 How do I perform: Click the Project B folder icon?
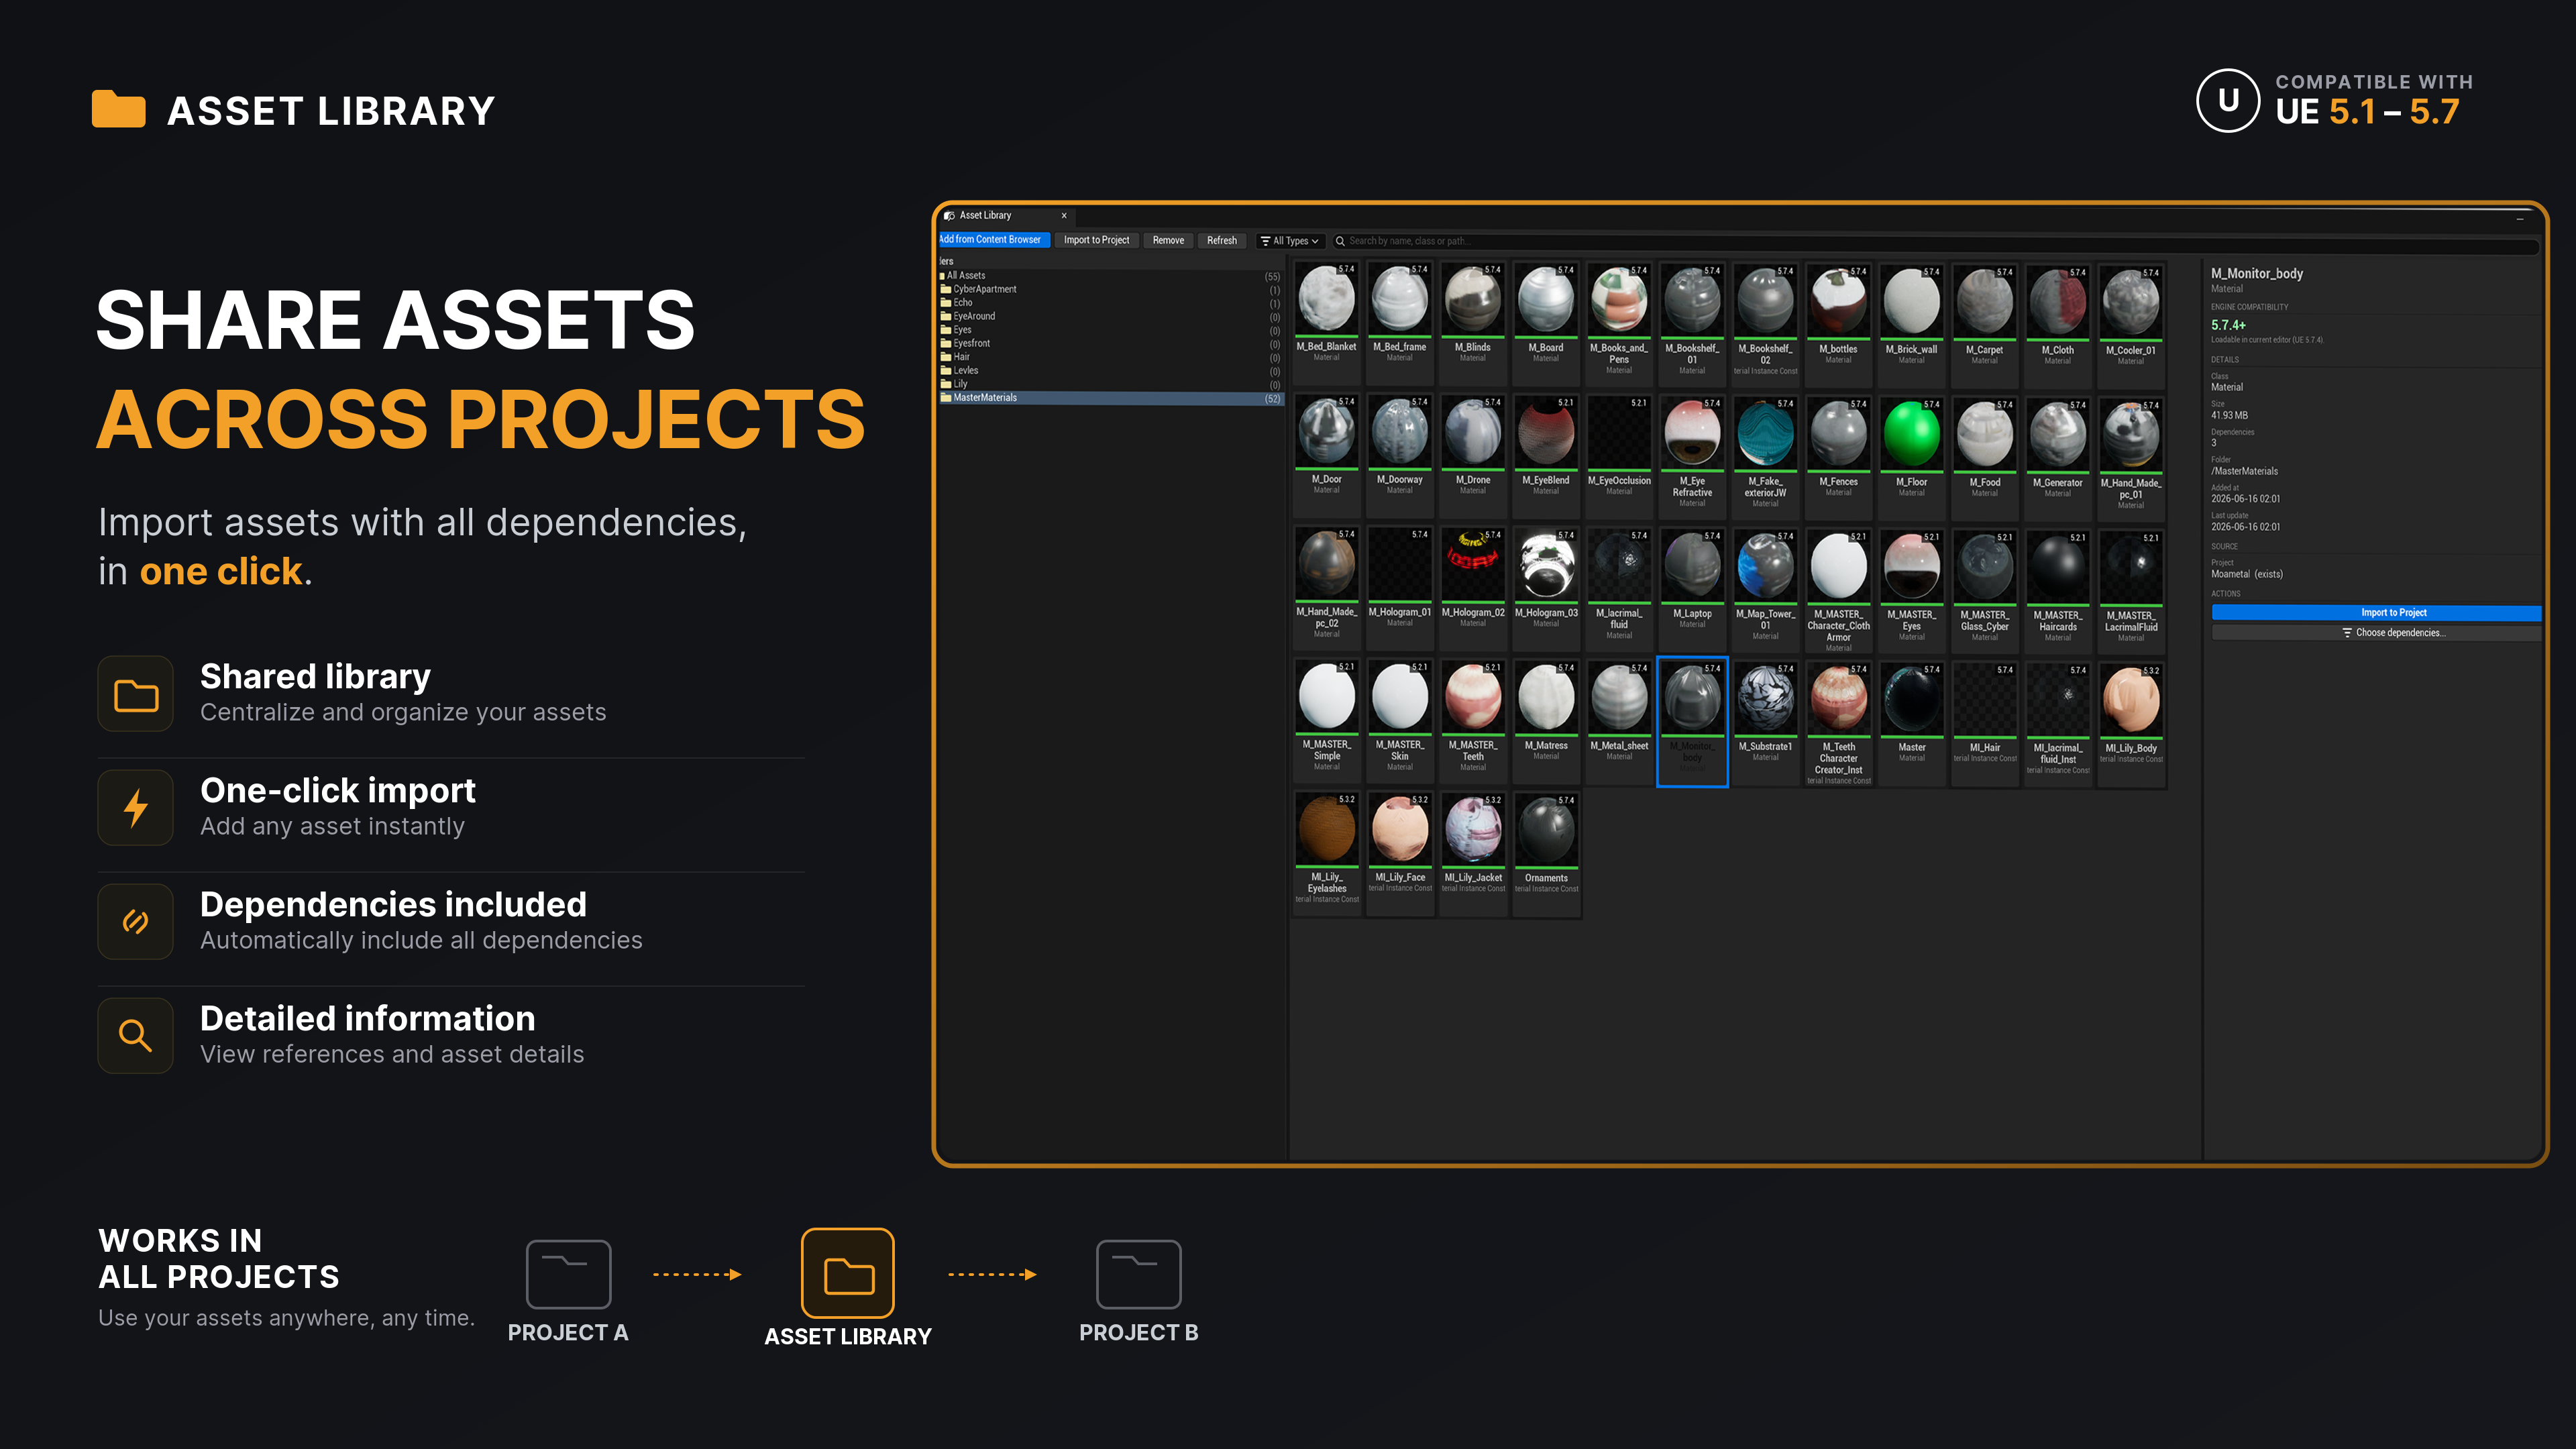pos(1138,1274)
